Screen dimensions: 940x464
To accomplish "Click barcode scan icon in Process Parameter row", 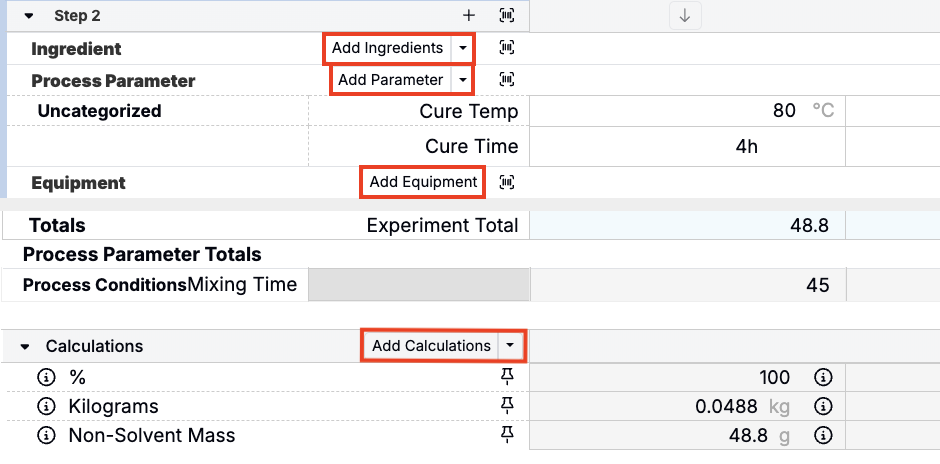I will click(x=507, y=79).
